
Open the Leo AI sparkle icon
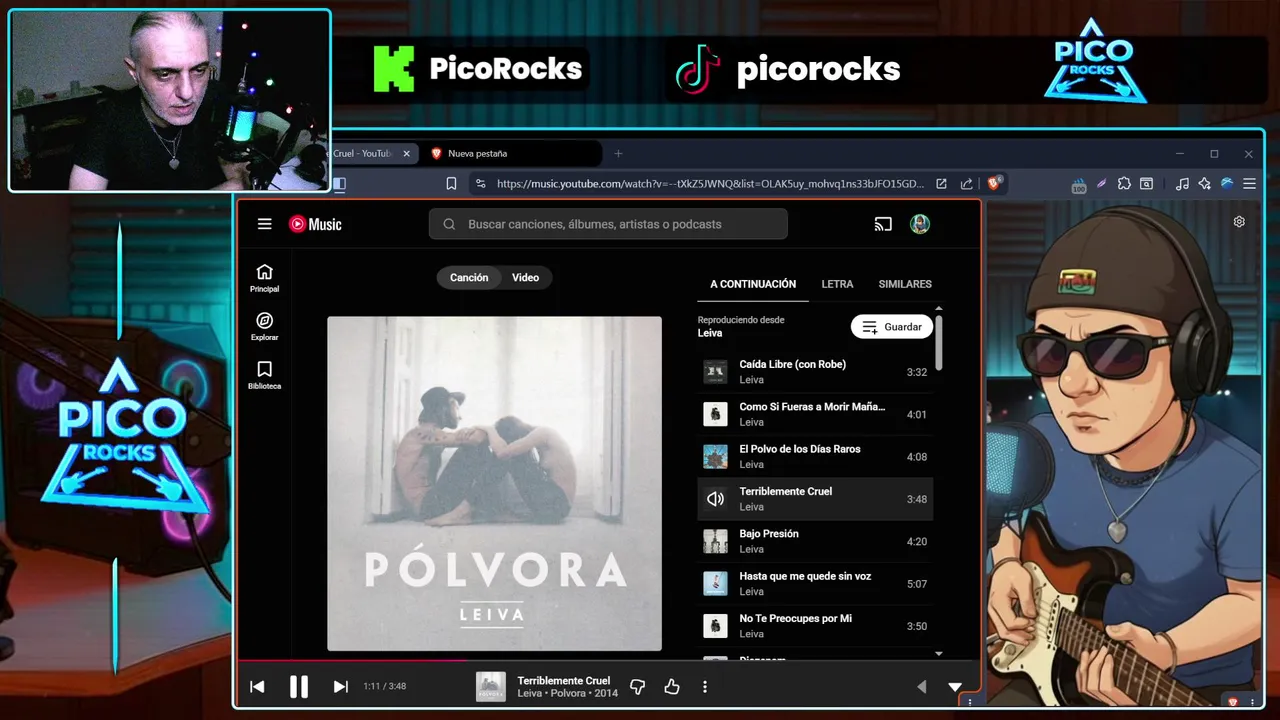point(1204,184)
